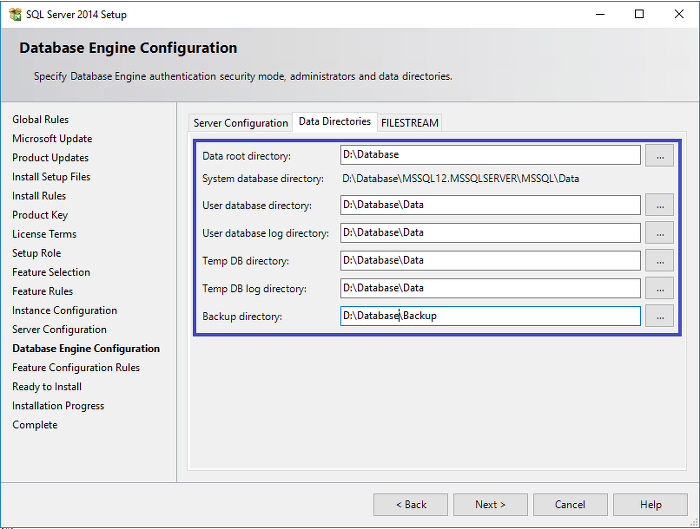Image resolution: width=700 pixels, height=529 pixels.
Task: Minimize the setup window
Action: click(600, 14)
